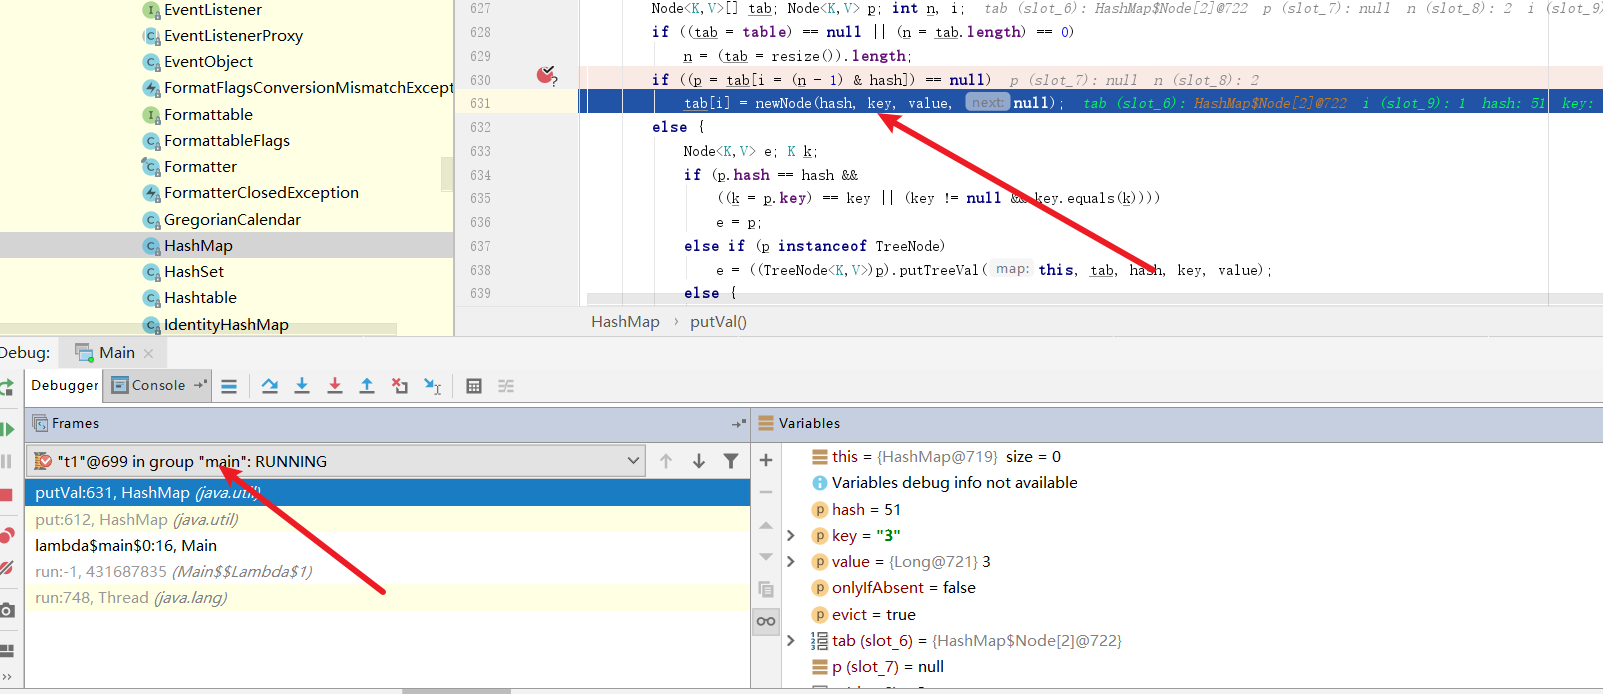This screenshot has width=1603, height=694.
Task: Stop debugging with the red square
Action: click(6, 495)
